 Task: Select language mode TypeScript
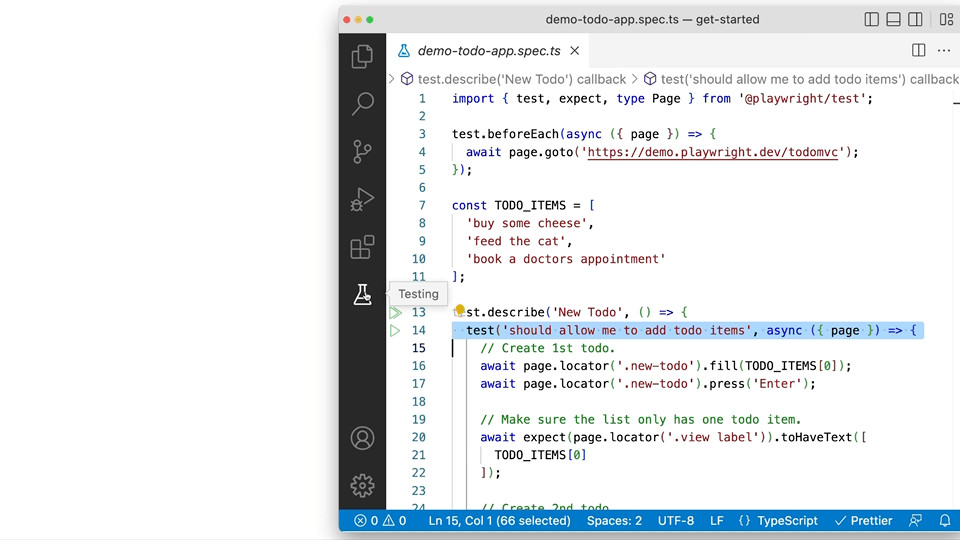coord(787,521)
